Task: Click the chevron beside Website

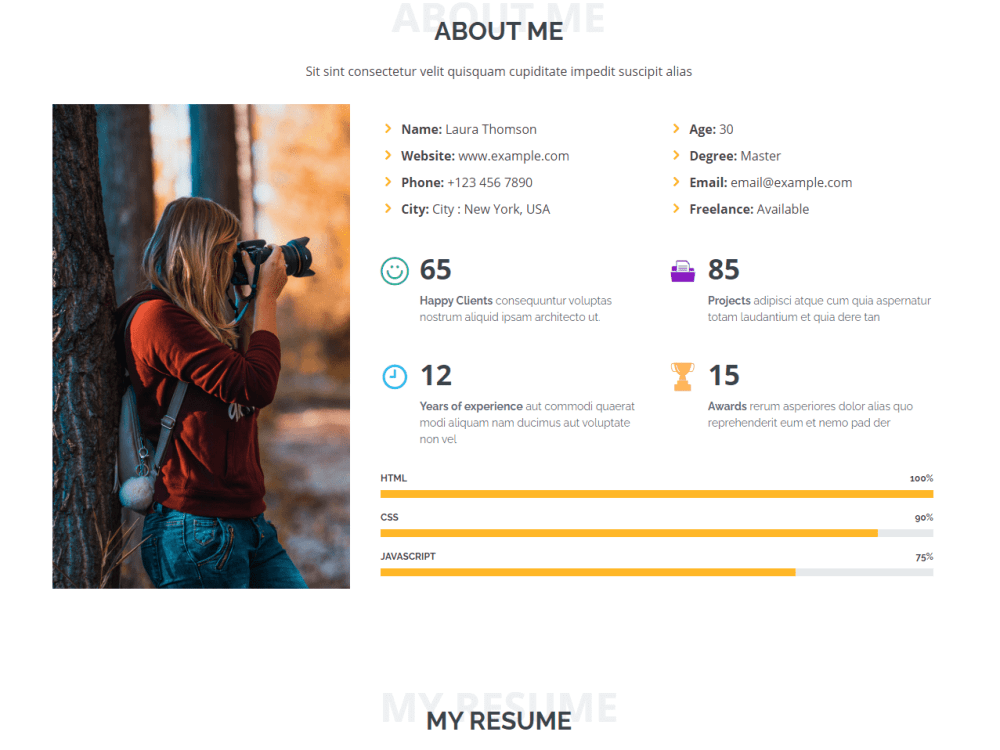Action: click(388, 156)
